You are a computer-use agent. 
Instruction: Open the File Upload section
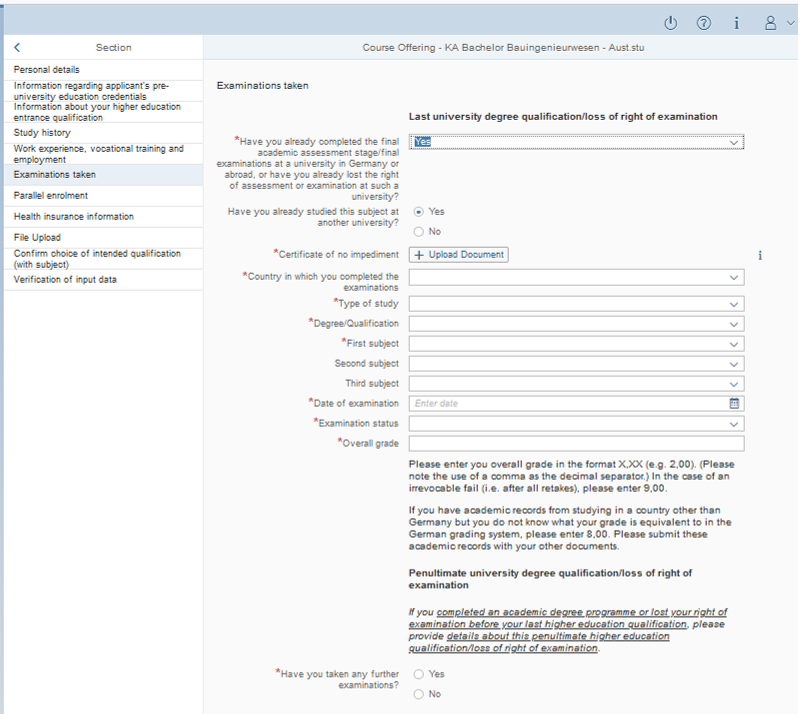tap(37, 238)
